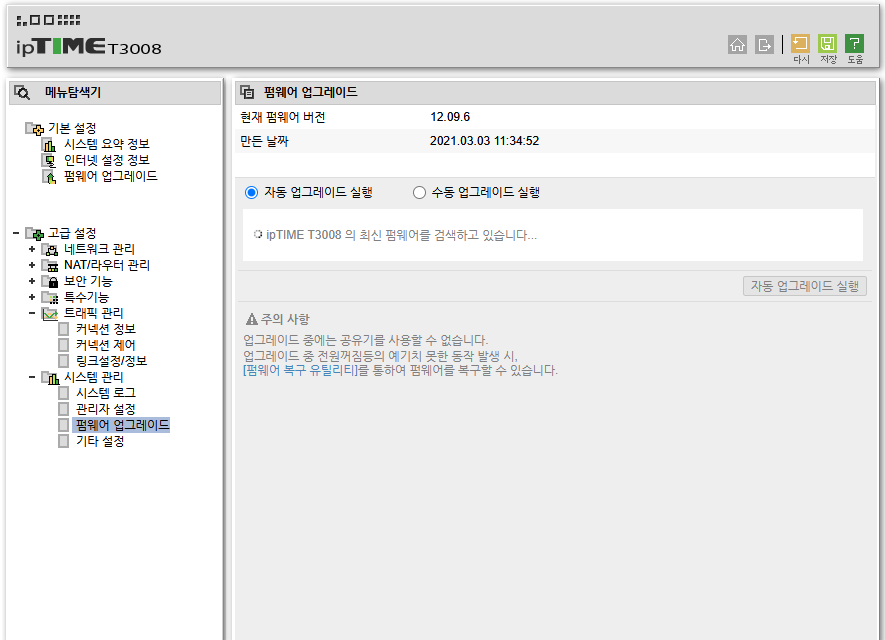Click the 펌웨어 업그레이드 panel header icon
This screenshot has height=640, width=885.
(x=247, y=92)
